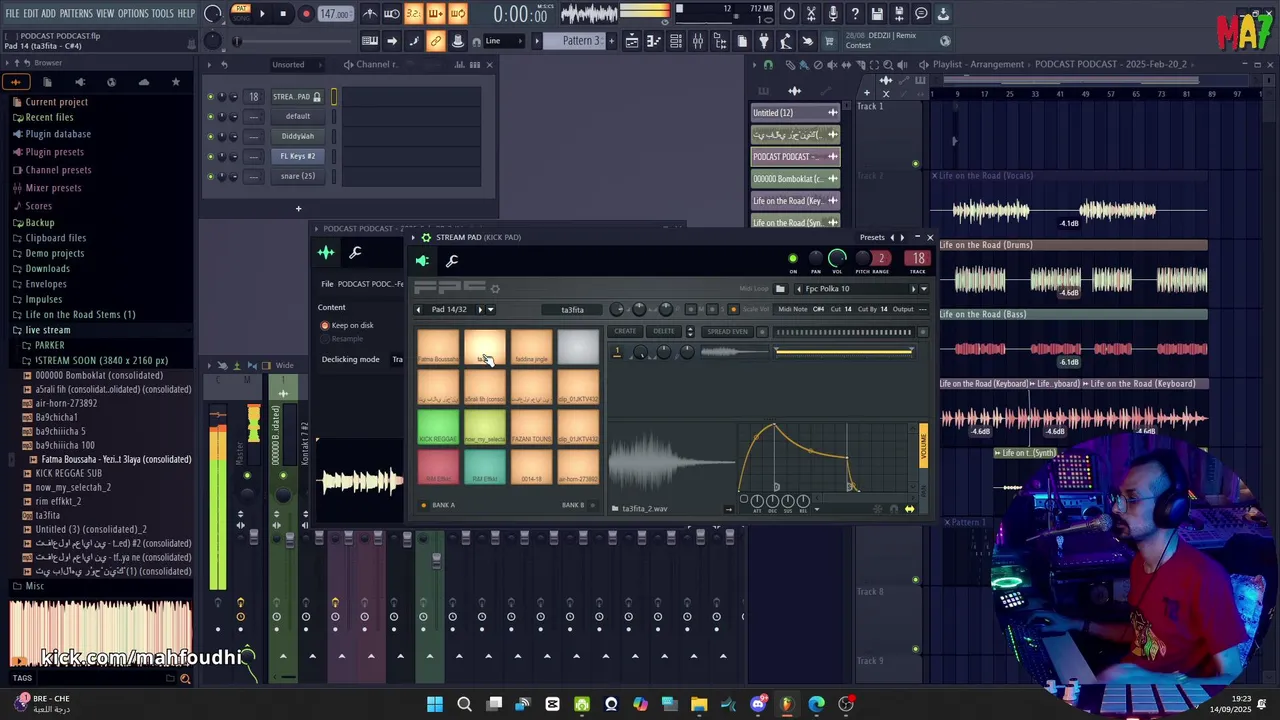Click the FPC gear options icon
The height and width of the screenshot is (720, 1280).
point(495,289)
